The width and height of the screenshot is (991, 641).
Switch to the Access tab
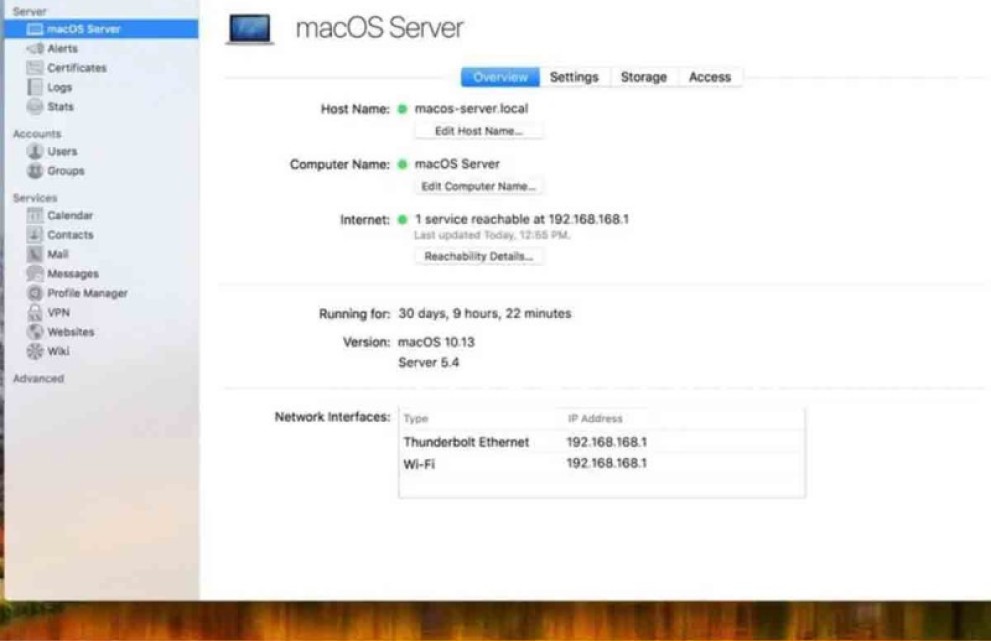point(710,77)
